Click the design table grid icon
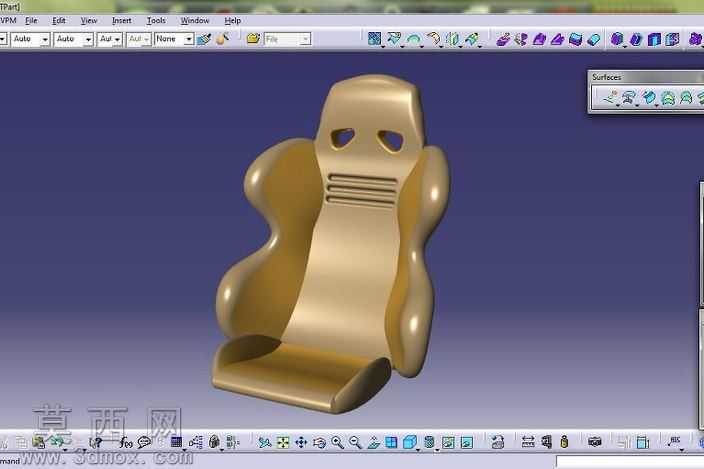This screenshot has height=469, width=704. [x=176, y=443]
